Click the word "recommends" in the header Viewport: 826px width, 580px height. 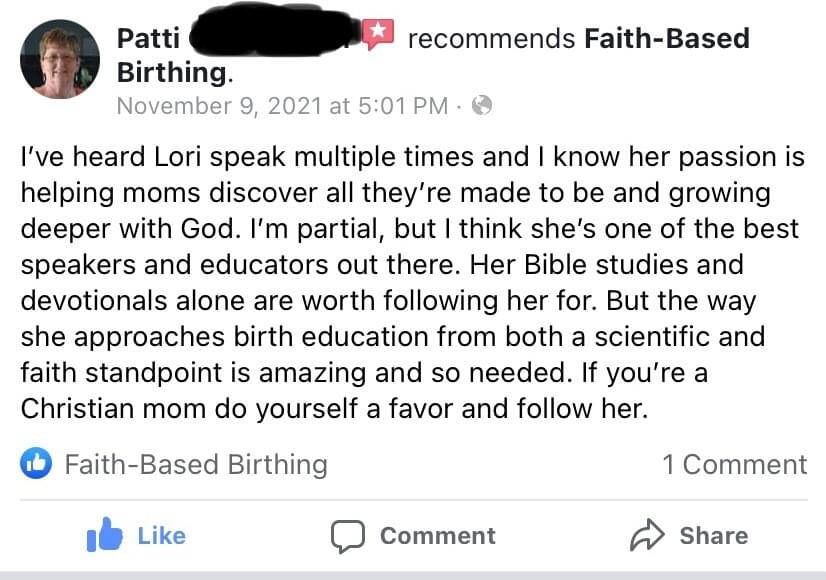(x=491, y=39)
